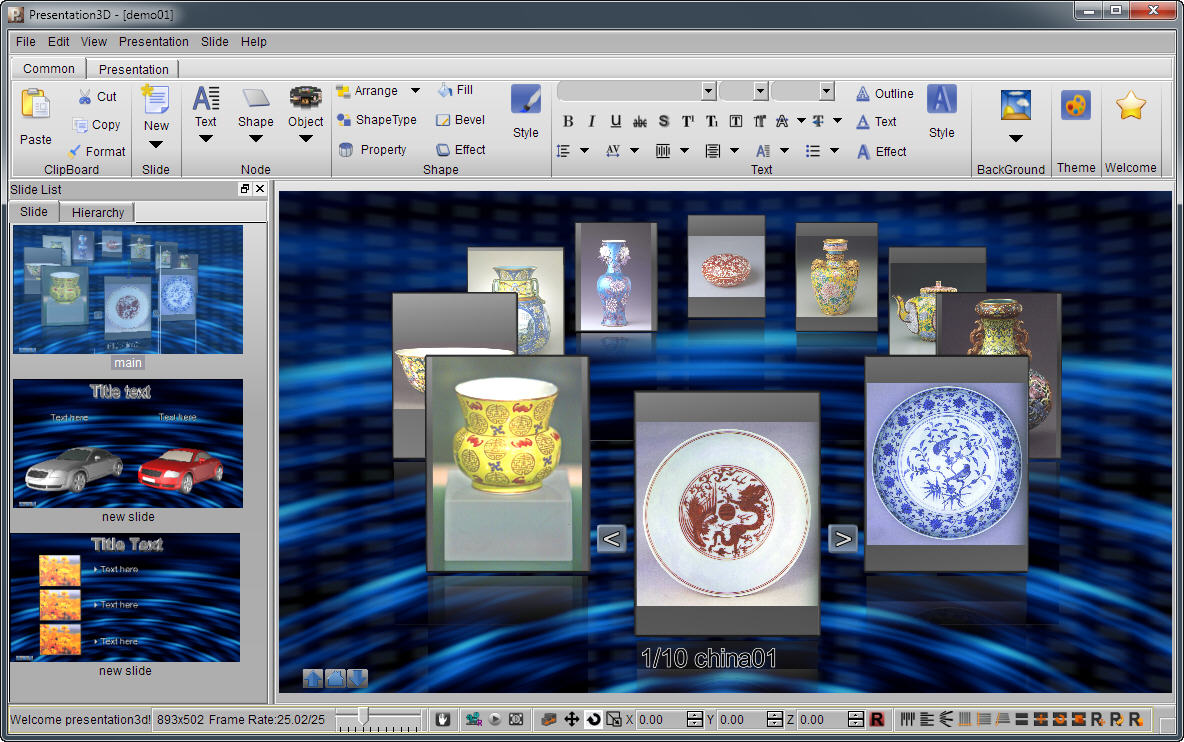
Task: Open the bullet list dropdown arrow
Action: 834,151
